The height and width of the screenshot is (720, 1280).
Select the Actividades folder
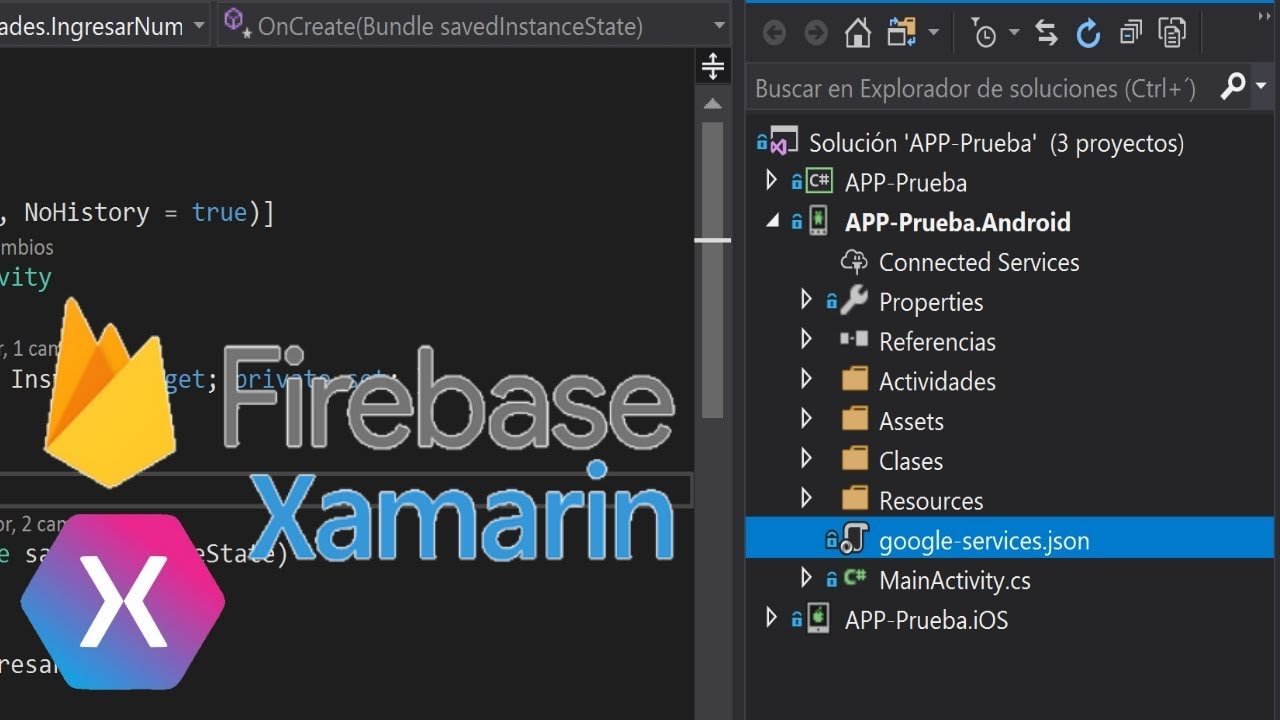937,381
